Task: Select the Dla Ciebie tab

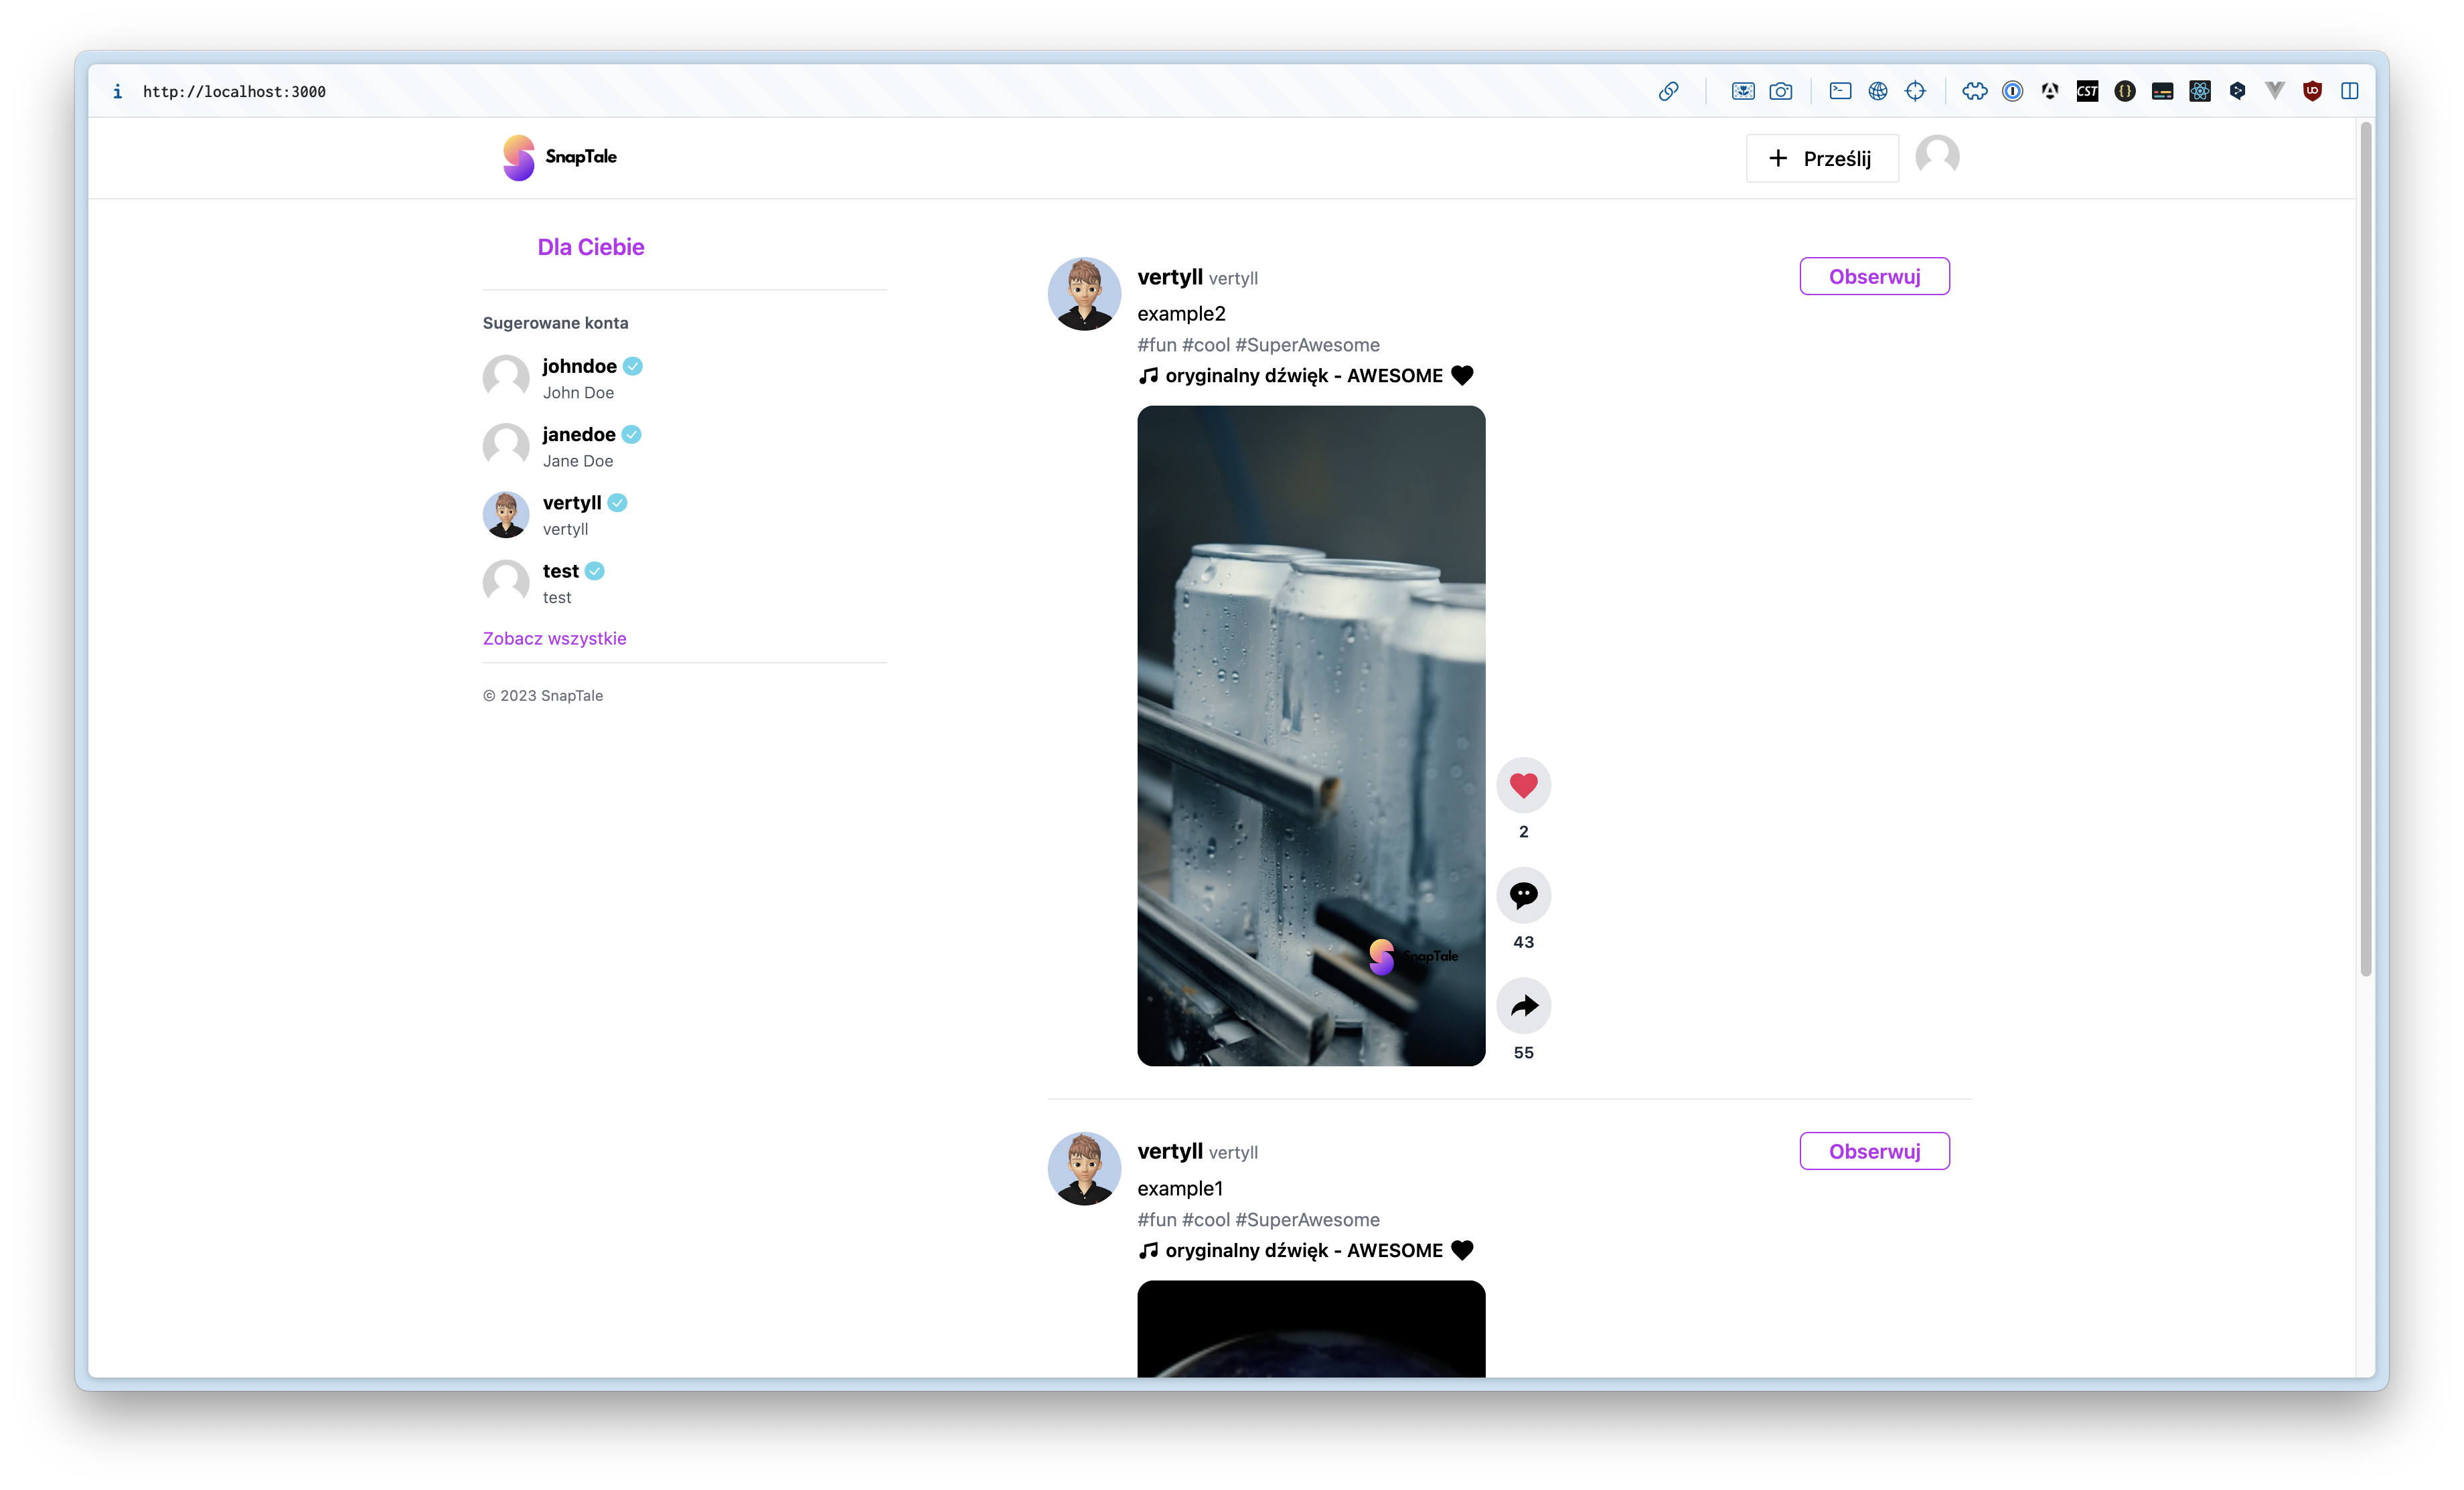Action: (590, 247)
